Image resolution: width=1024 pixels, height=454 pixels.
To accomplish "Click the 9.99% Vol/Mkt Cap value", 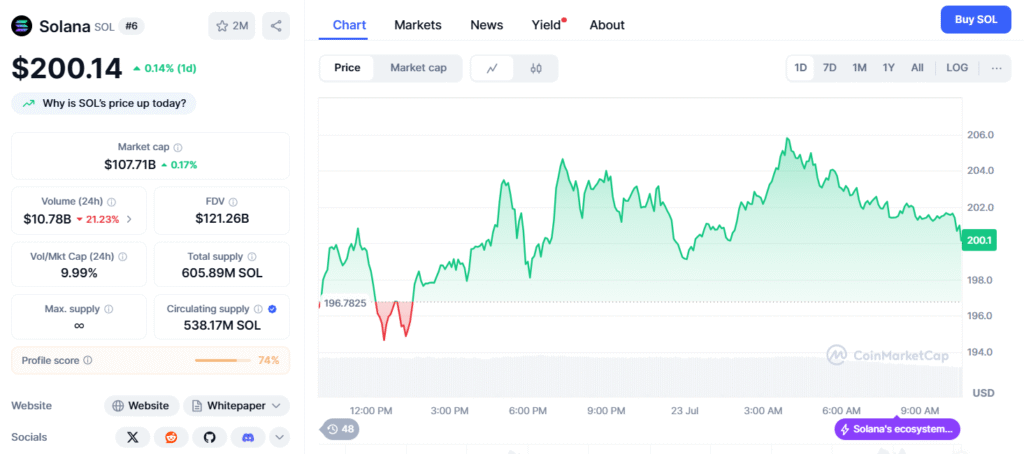I will click(x=78, y=273).
